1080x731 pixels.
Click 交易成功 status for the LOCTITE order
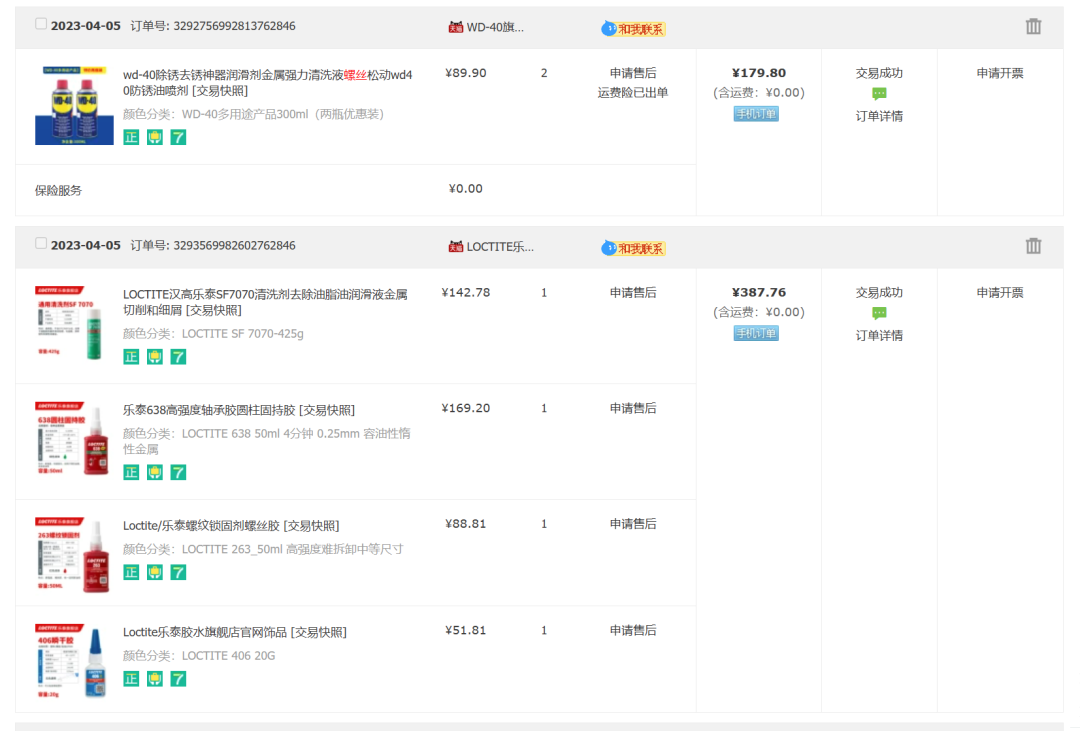(x=879, y=293)
